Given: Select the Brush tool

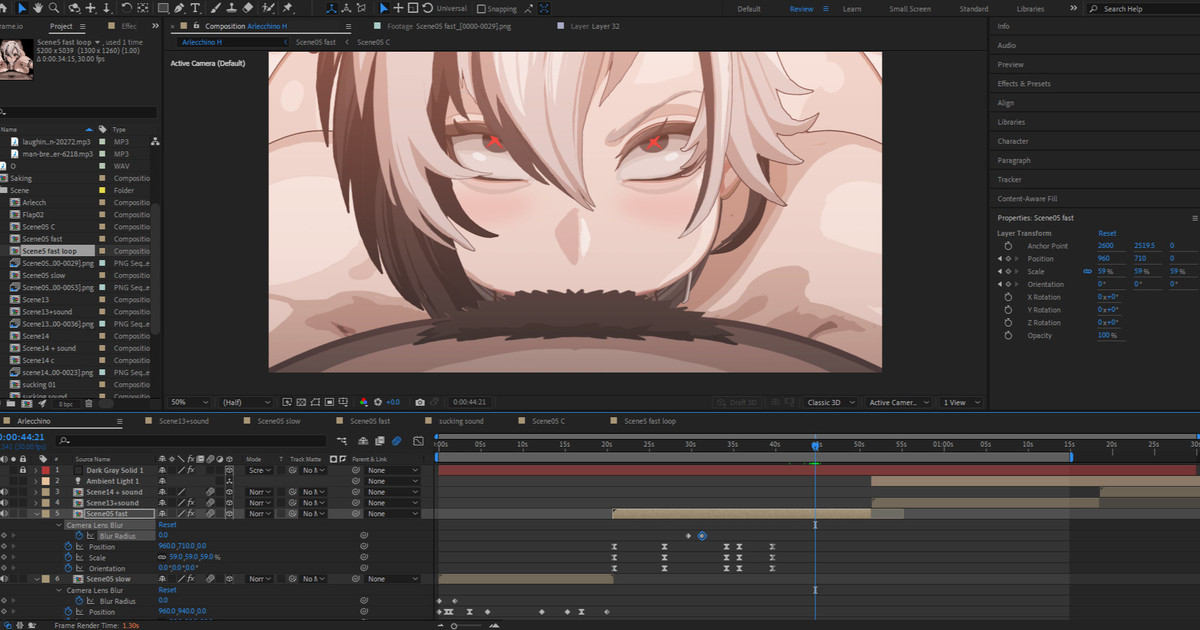Looking at the screenshot, I should coord(215,8).
